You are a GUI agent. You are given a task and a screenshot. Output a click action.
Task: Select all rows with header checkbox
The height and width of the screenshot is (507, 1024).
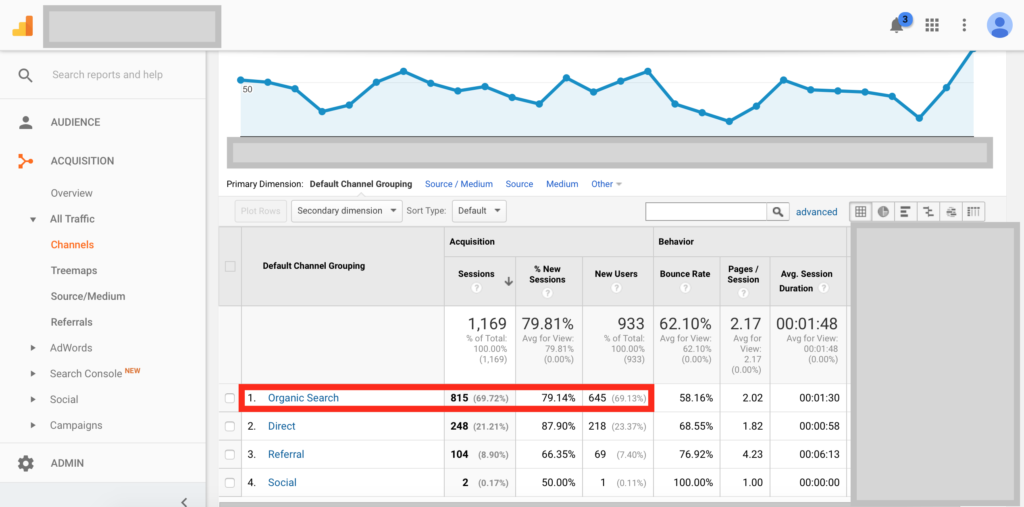coord(230,266)
